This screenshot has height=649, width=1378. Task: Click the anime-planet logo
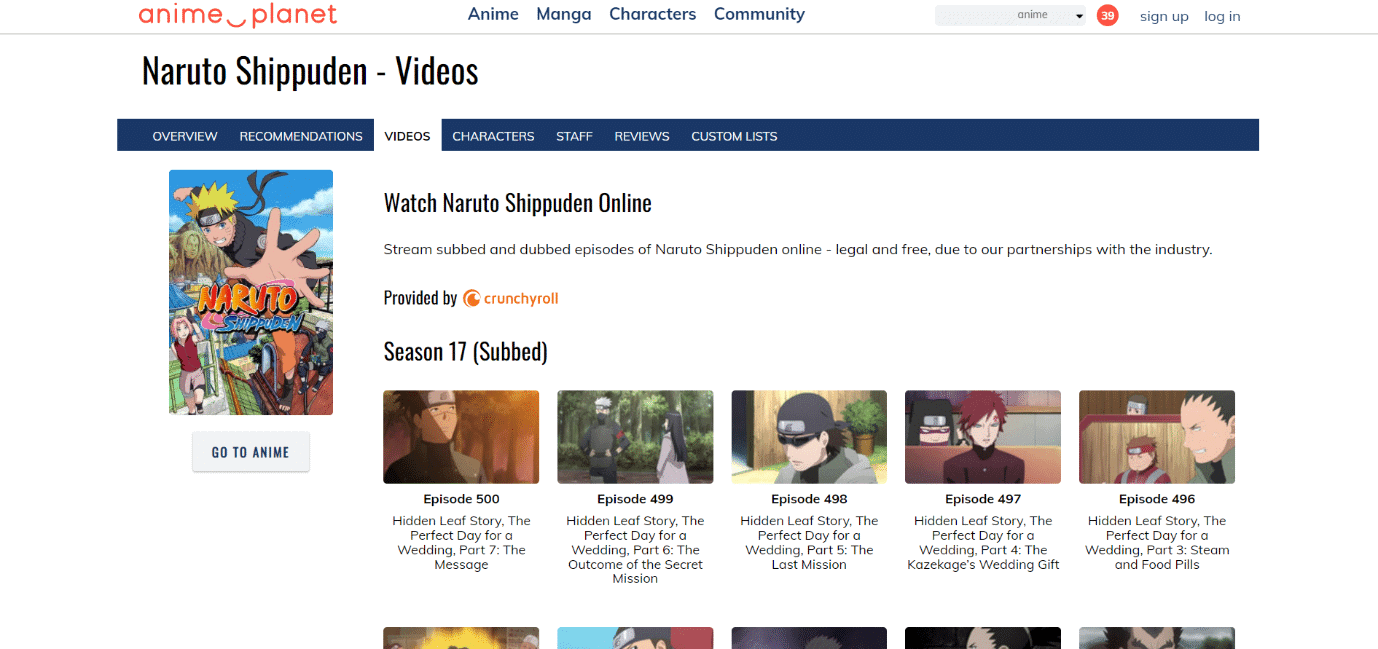[236, 14]
